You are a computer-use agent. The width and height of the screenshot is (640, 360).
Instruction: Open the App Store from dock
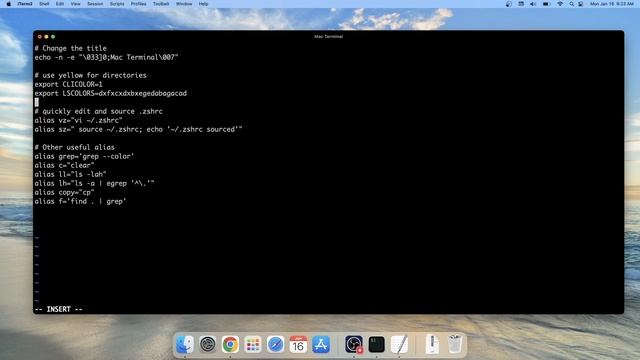(321, 344)
